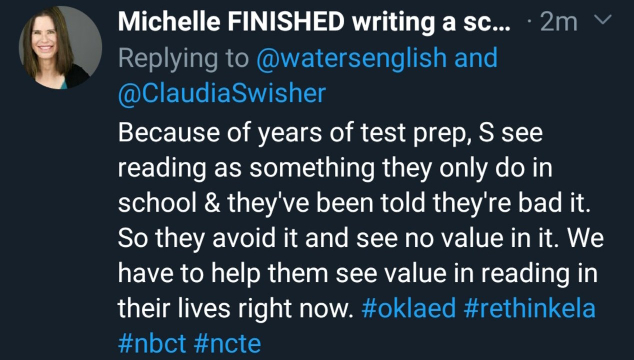
Task: Click the word FINISHED in the display name
Action: [285, 22]
